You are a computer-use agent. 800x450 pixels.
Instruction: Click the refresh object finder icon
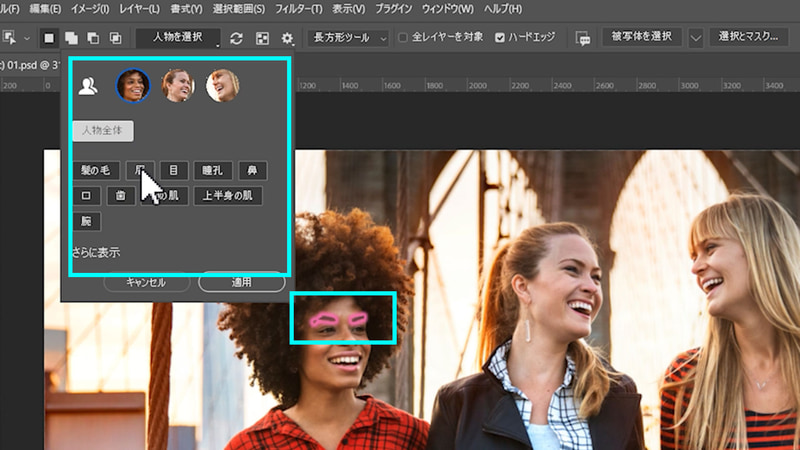236,38
